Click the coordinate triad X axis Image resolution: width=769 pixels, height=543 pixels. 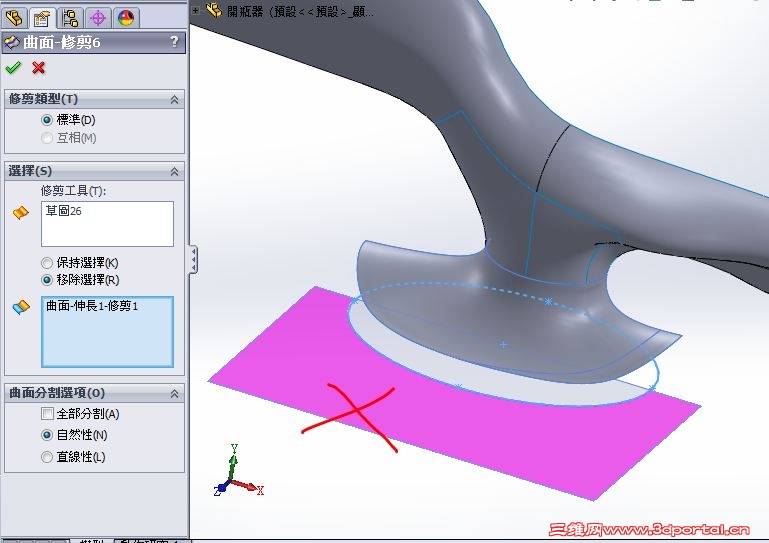tap(249, 487)
